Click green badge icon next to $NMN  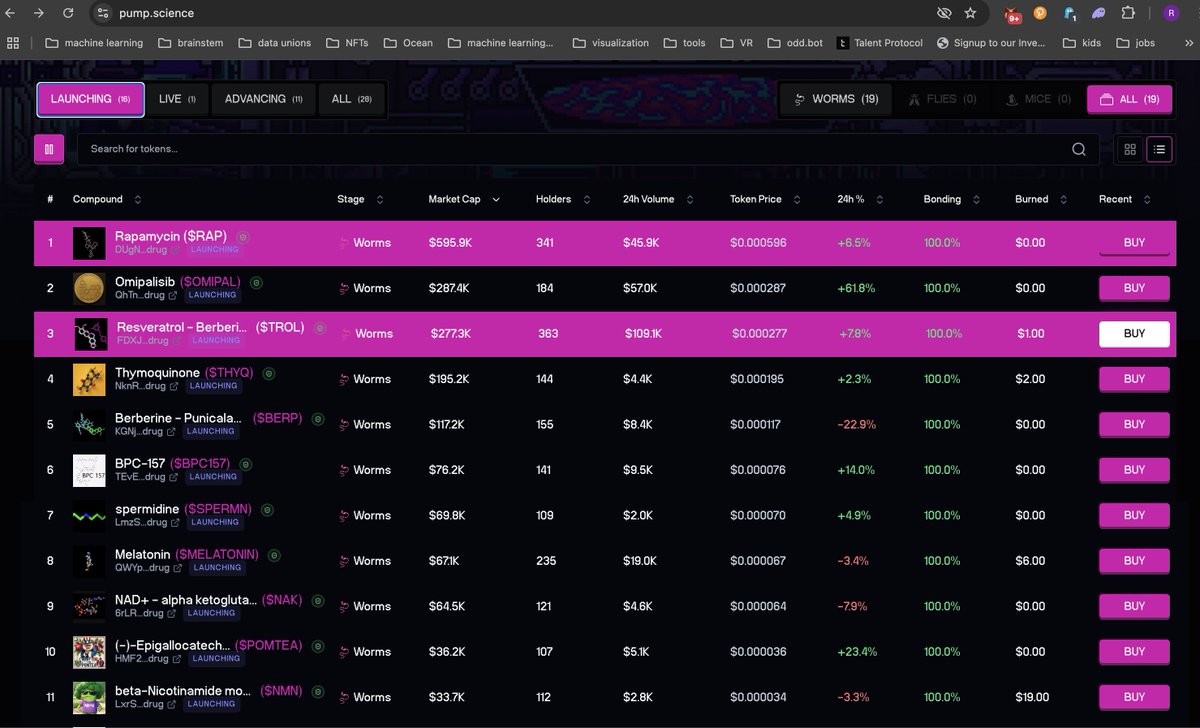click(317, 691)
